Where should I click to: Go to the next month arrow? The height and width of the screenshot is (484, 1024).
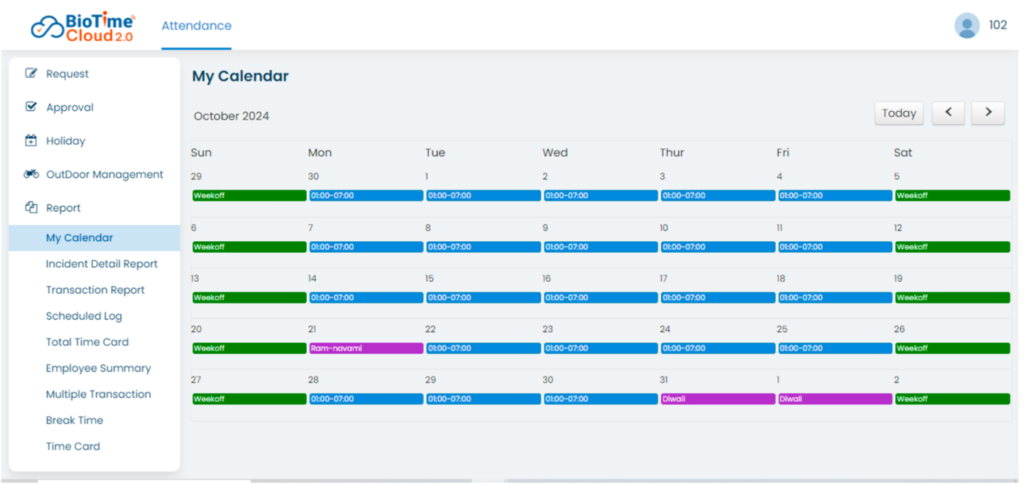point(988,113)
